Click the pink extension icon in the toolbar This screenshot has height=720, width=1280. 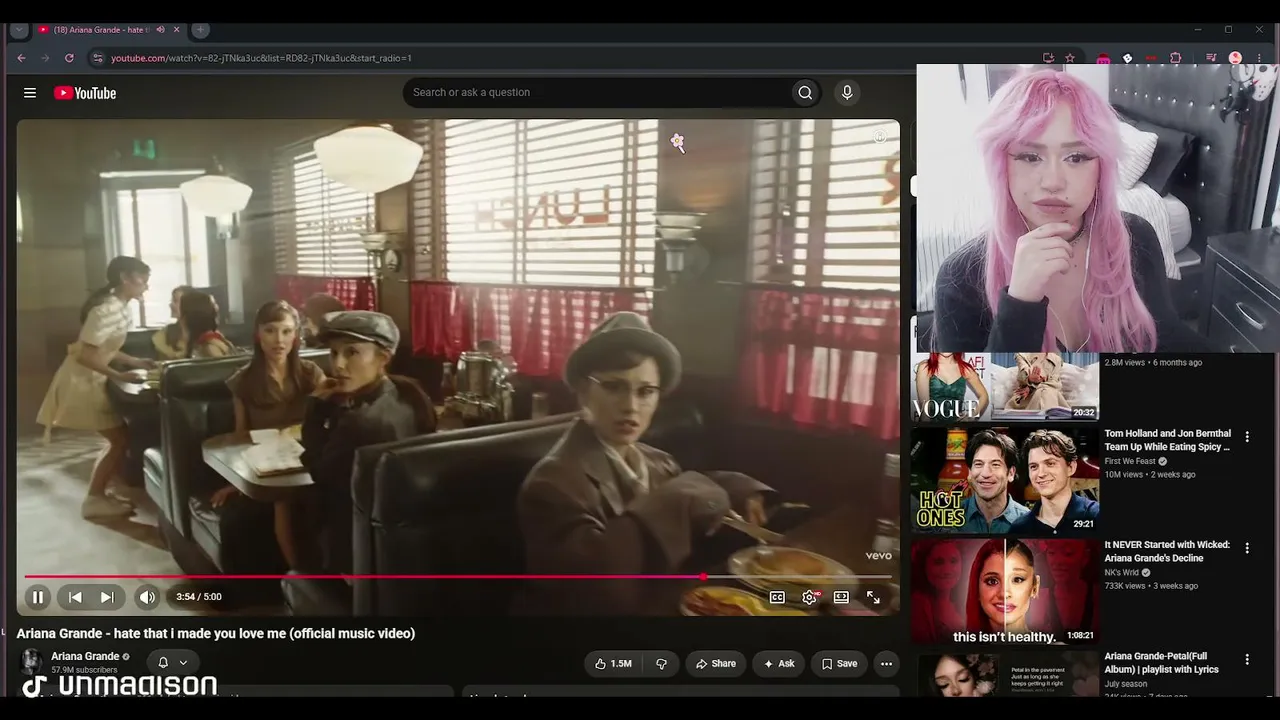click(x=1103, y=58)
